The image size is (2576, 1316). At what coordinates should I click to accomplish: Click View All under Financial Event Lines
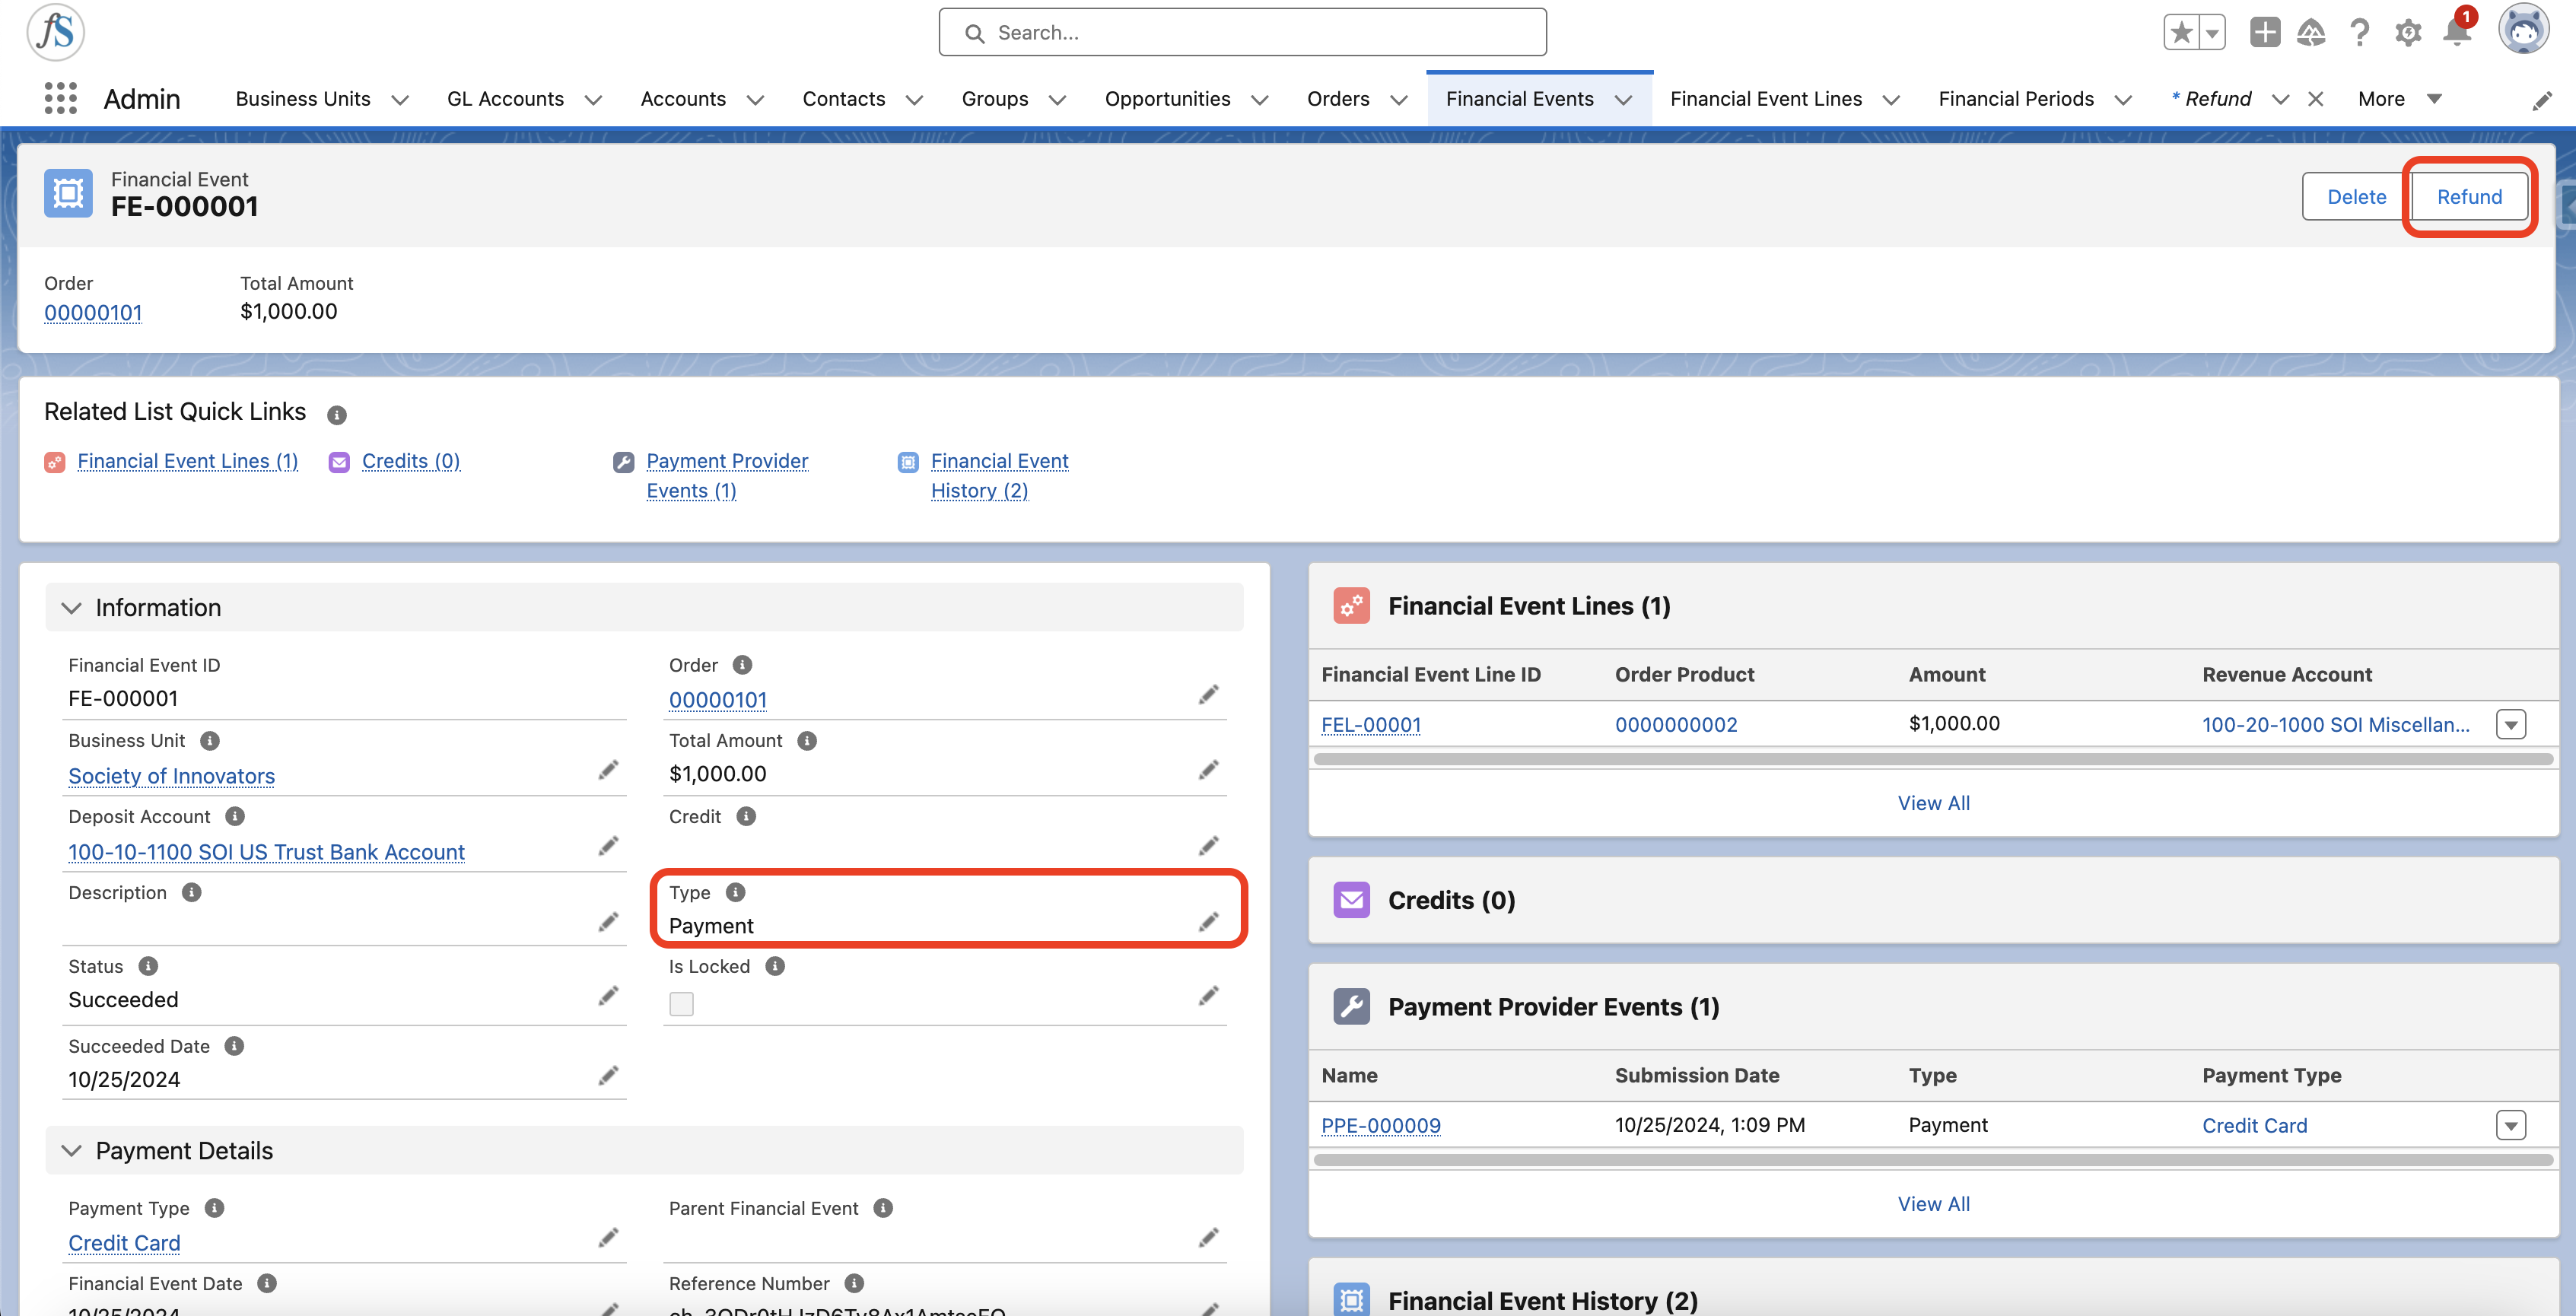pyautogui.click(x=1934, y=803)
